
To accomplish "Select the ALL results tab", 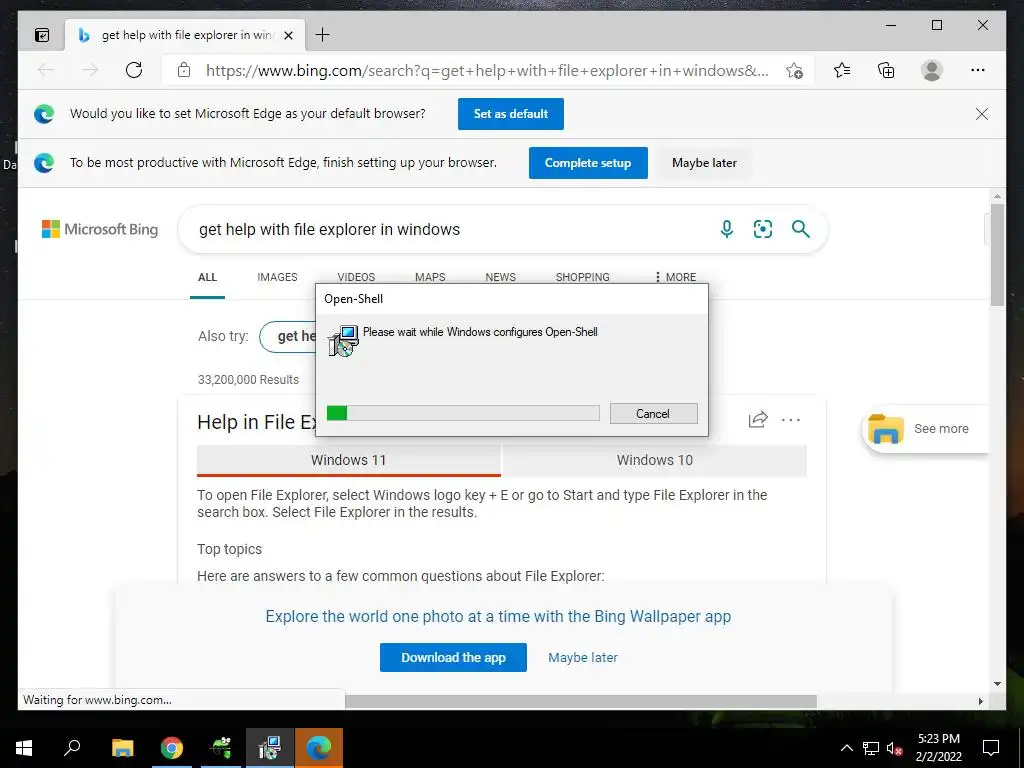I will [x=207, y=278].
